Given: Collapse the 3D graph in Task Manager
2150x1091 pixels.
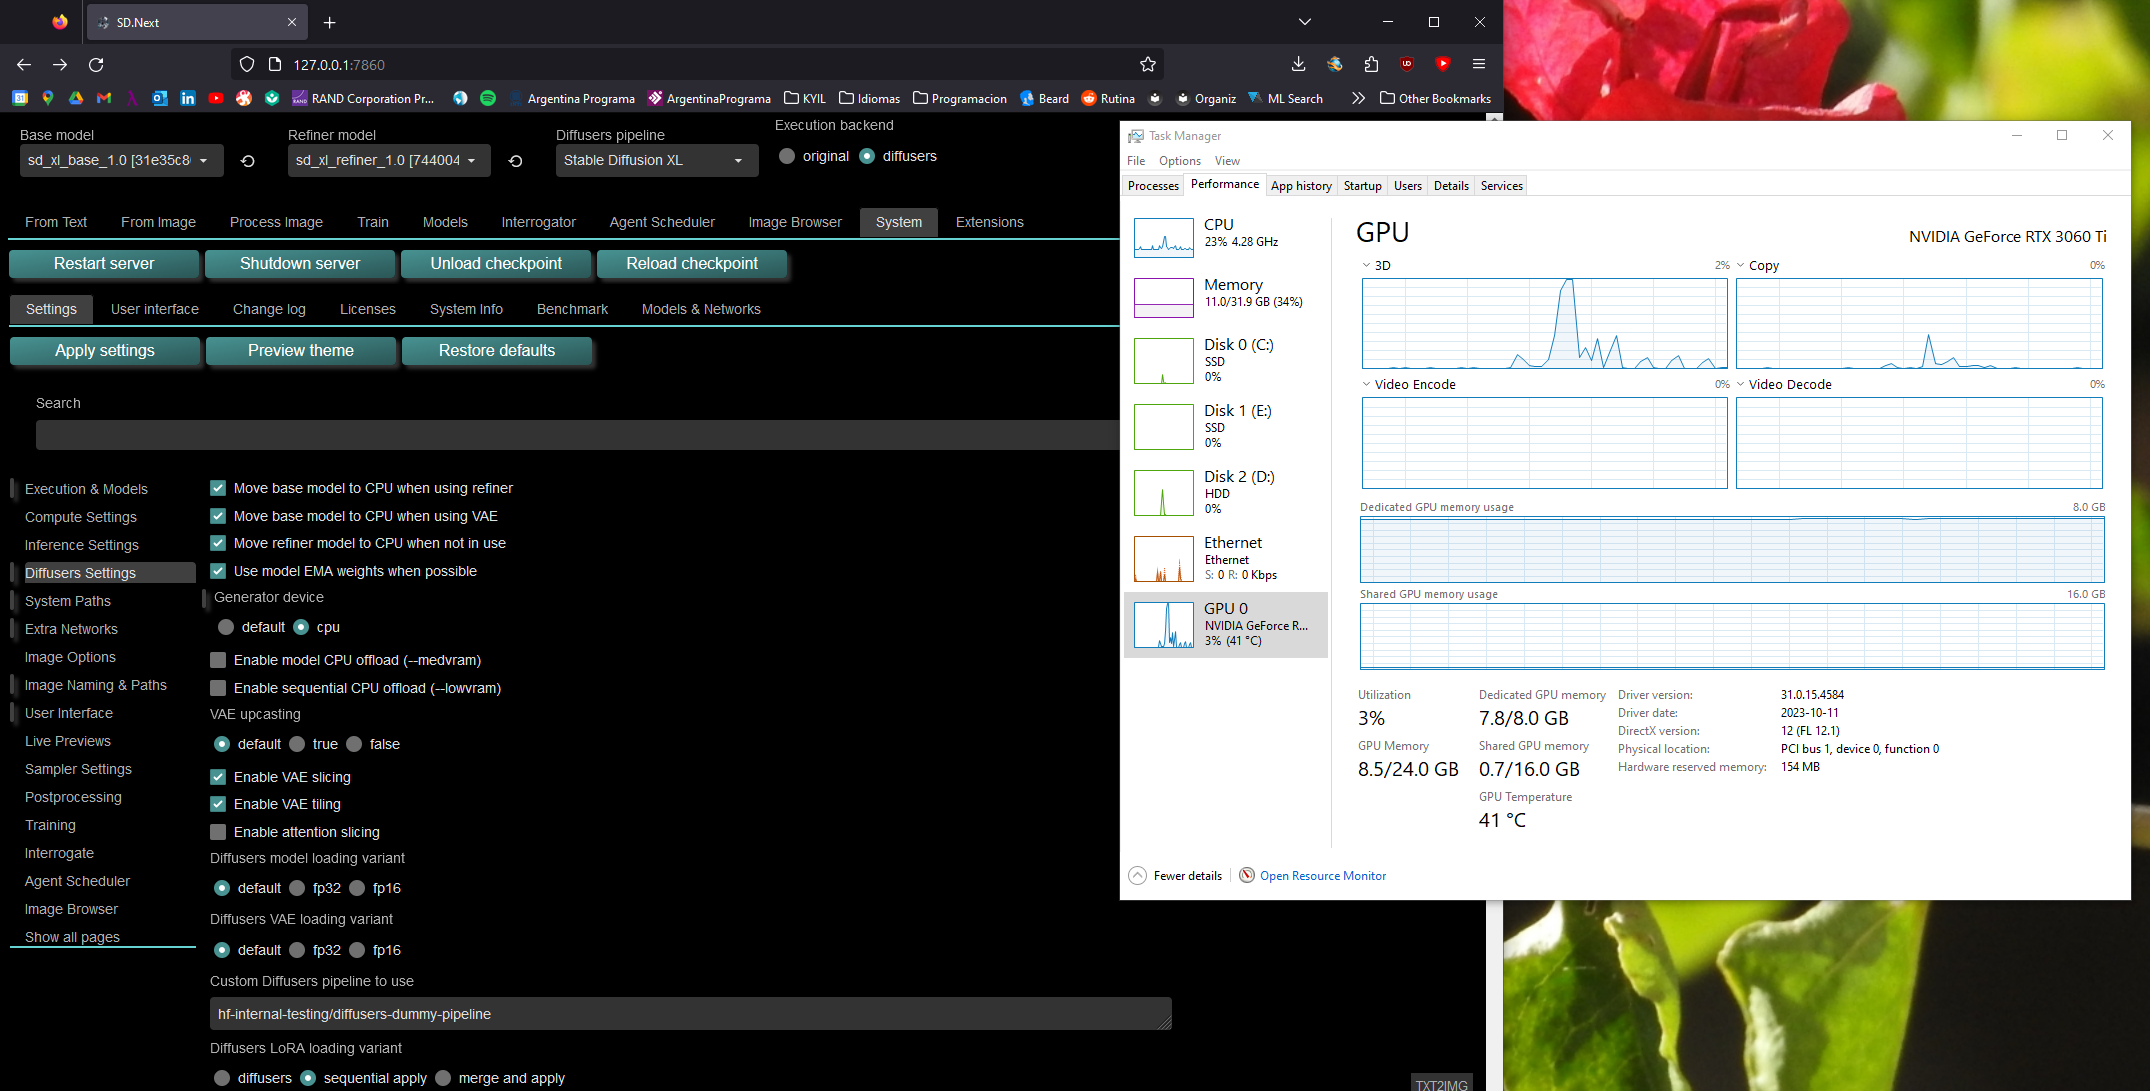Looking at the screenshot, I should (x=1366, y=264).
